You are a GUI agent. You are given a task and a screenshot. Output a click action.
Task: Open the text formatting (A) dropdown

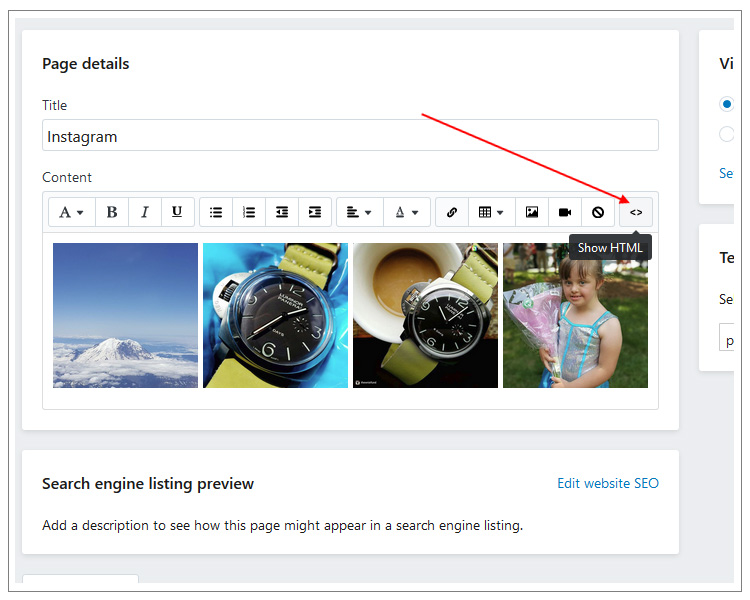pos(72,212)
